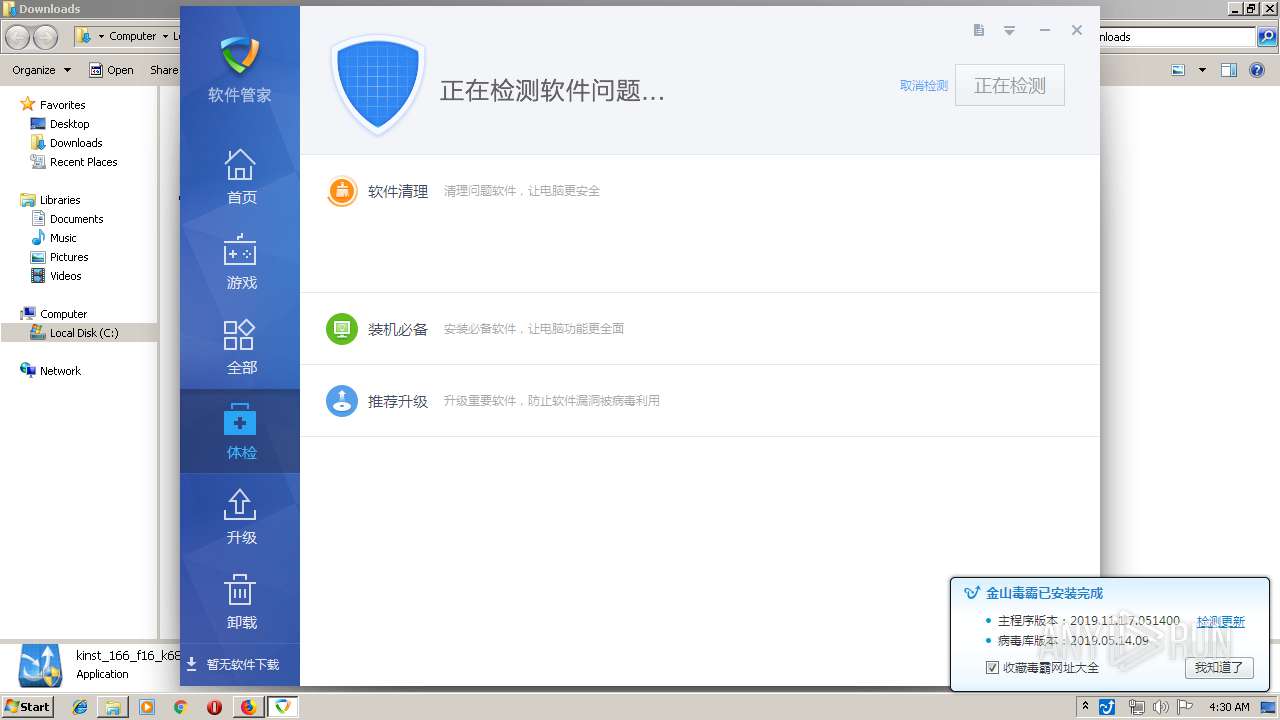Click Computer breadcrumb in address bar
Viewport: 1280px width, 720px height.
(x=132, y=37)
